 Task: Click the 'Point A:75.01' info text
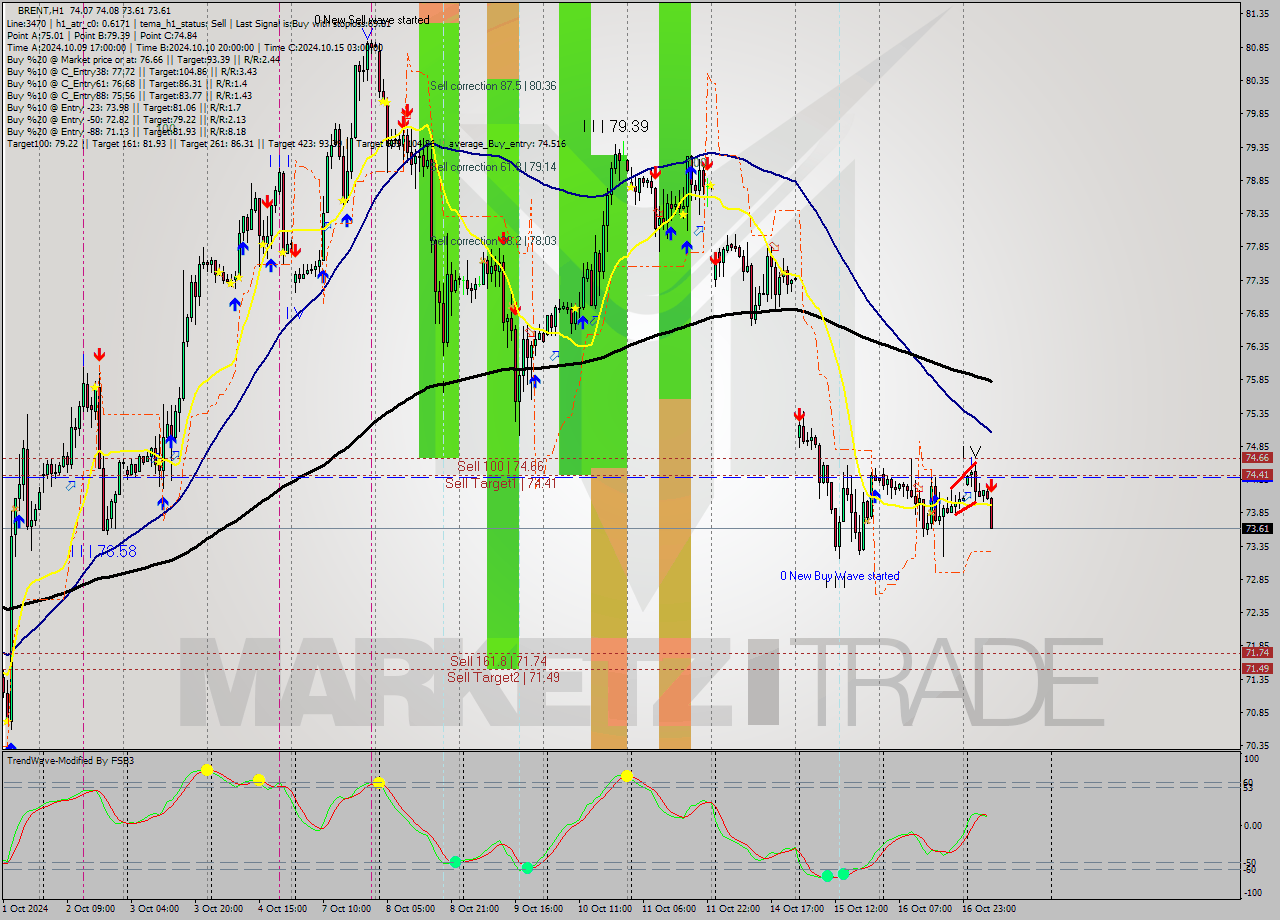[36, 35]
